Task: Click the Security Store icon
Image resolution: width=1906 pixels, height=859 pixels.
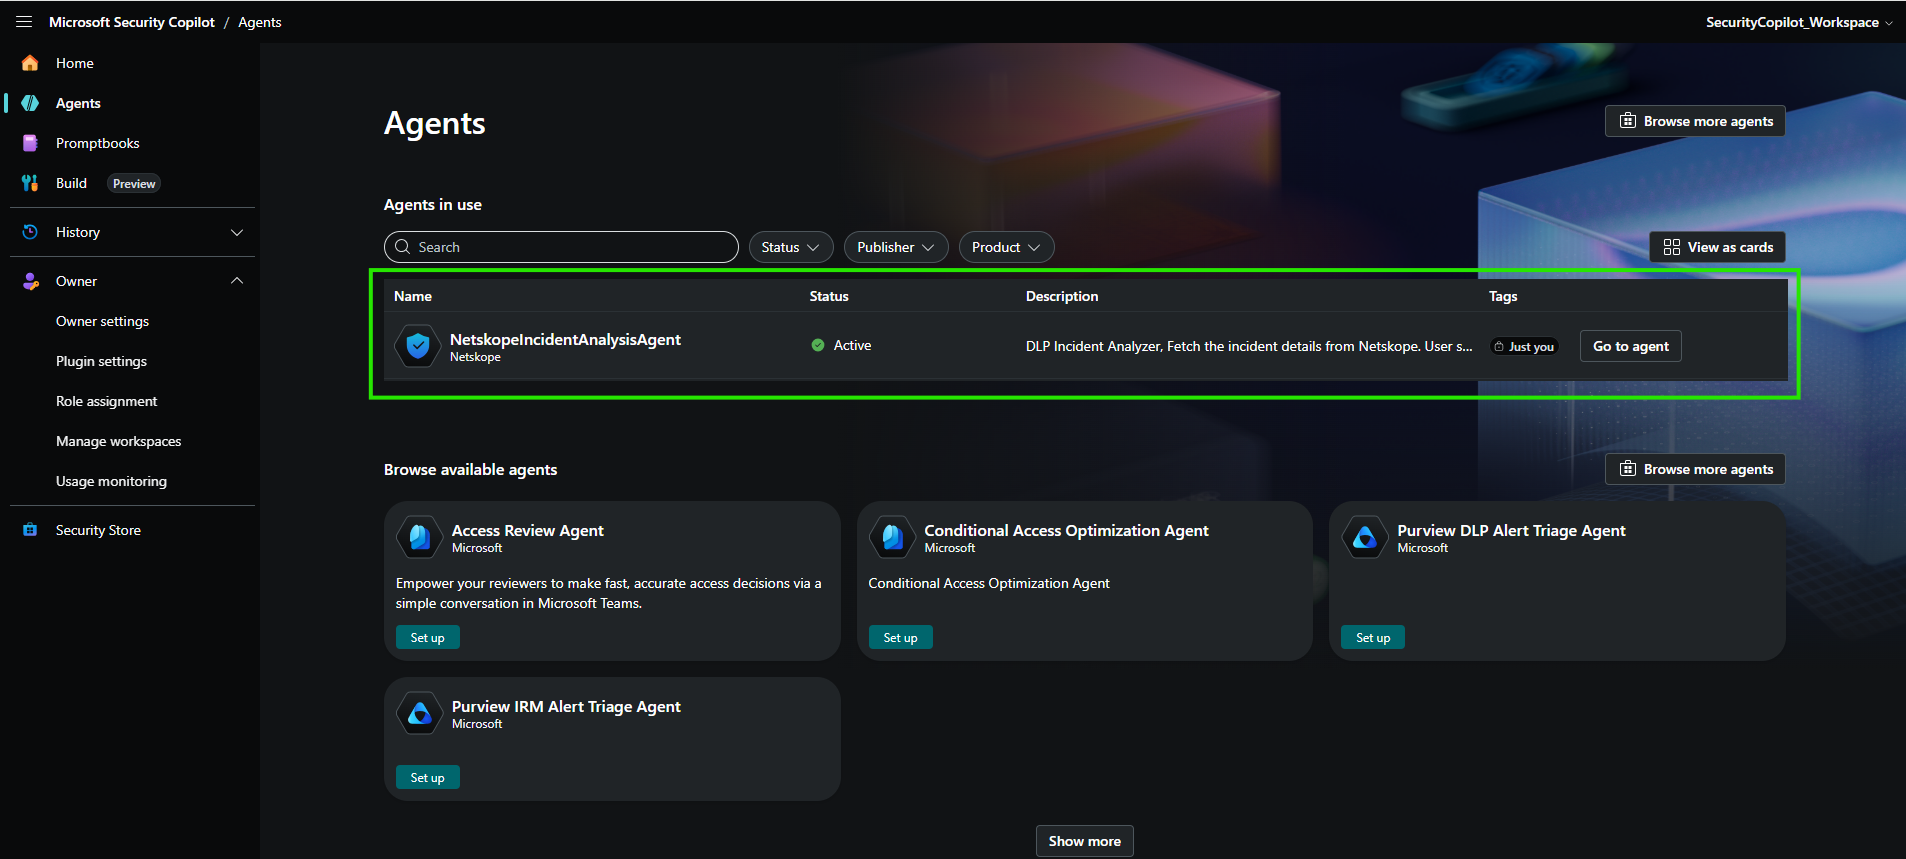Action: point(30,530)
